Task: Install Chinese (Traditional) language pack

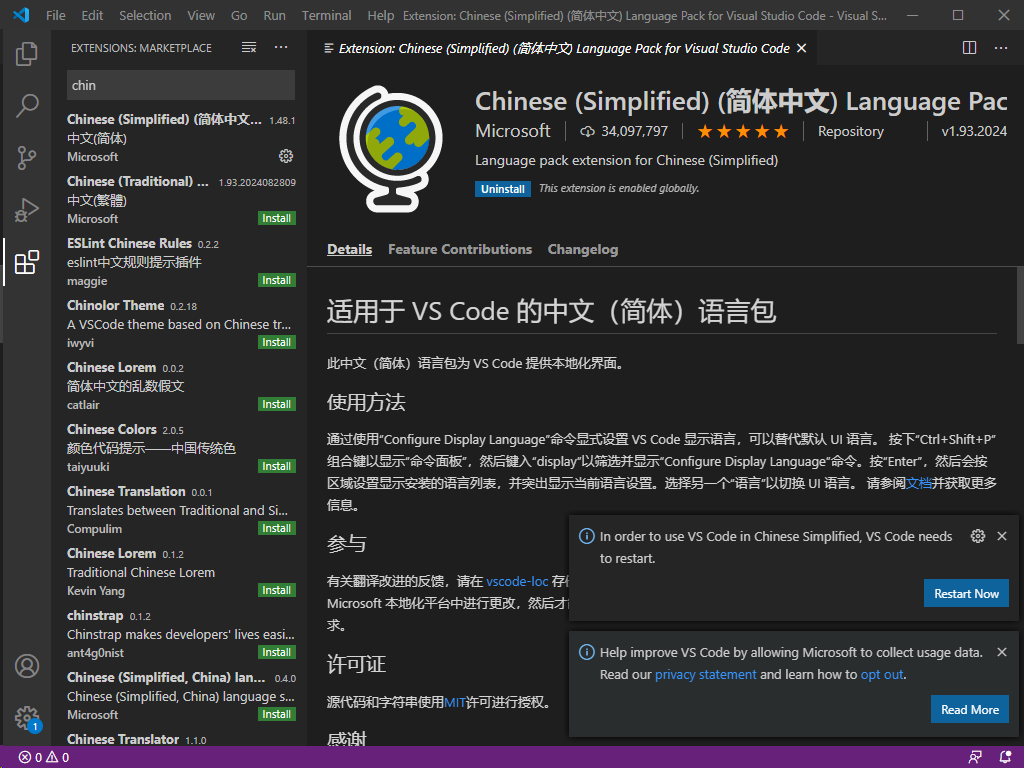Action: pyautogui.click(x=276, y=218)
